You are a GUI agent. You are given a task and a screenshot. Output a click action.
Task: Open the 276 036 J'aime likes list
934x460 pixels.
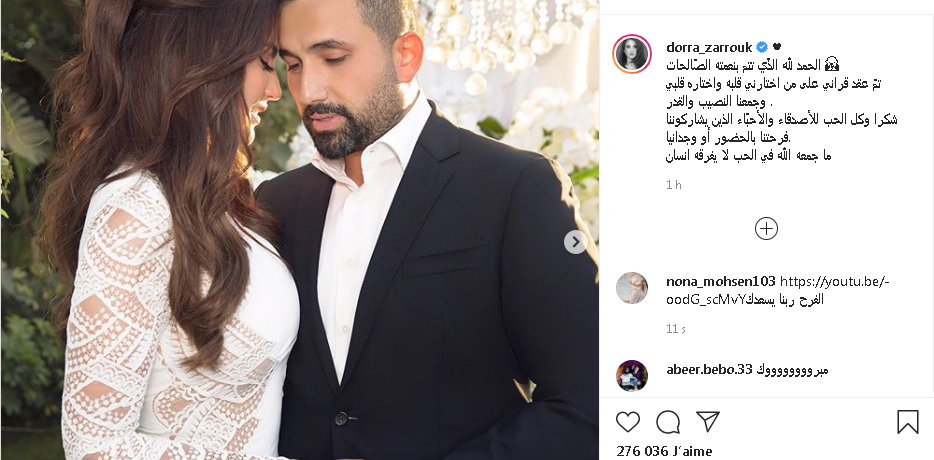pos(664,451)
